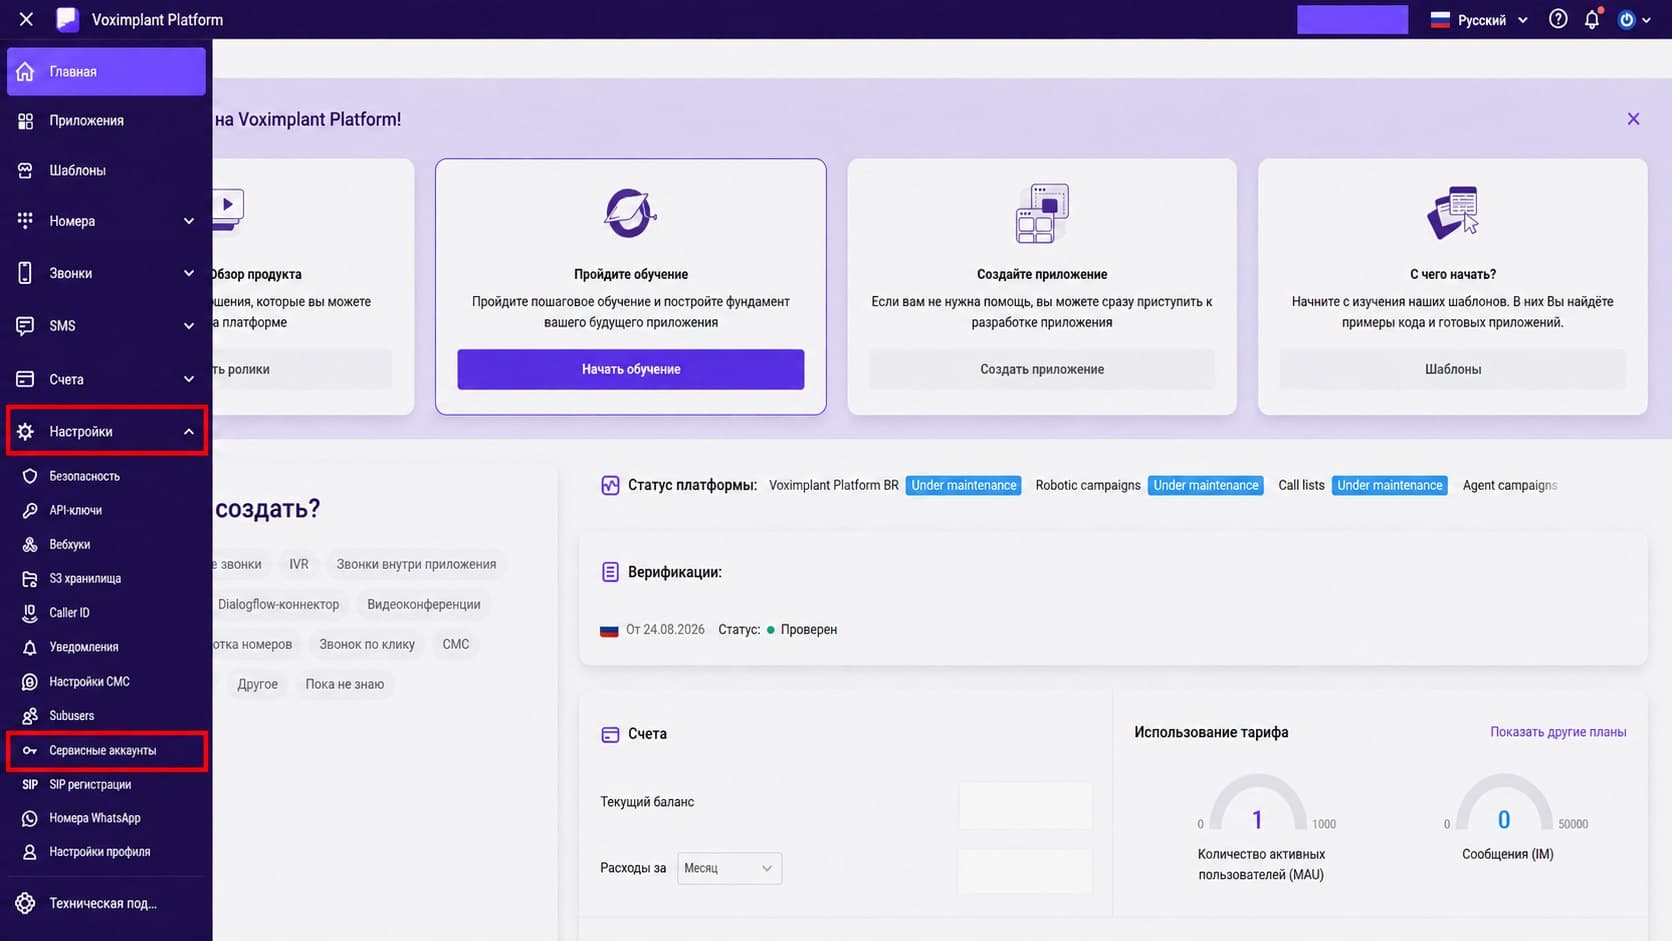Viewport: 1672px width, 941px height.
Task: Open Уведомления settings item
Action: [x=106, y=647]
